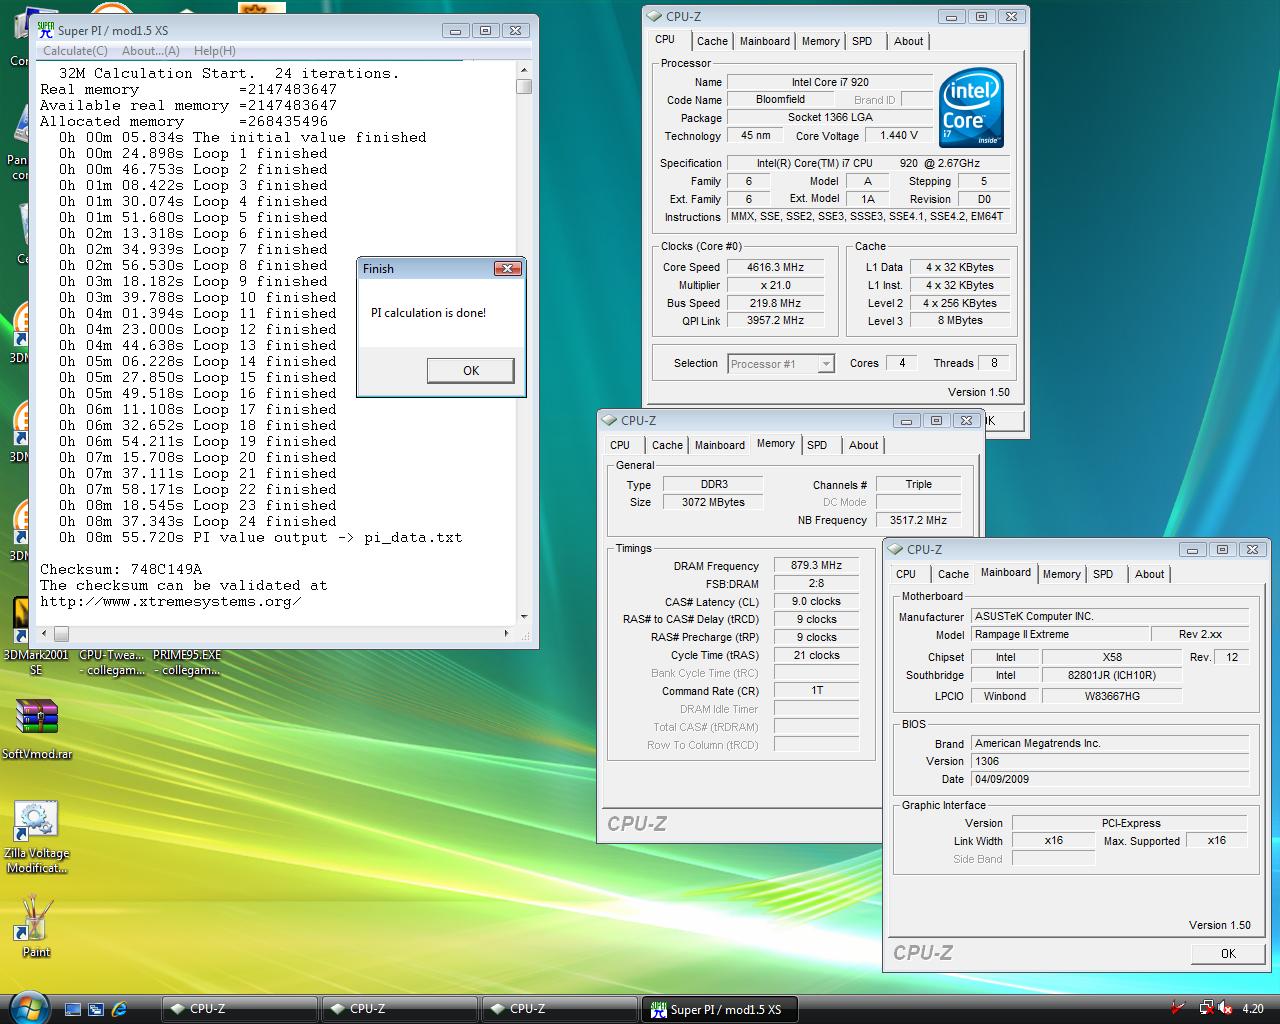Screen dimensions: 1280x1024
Task: Open the Processor #1 selection dropdown
Action: 780,364
